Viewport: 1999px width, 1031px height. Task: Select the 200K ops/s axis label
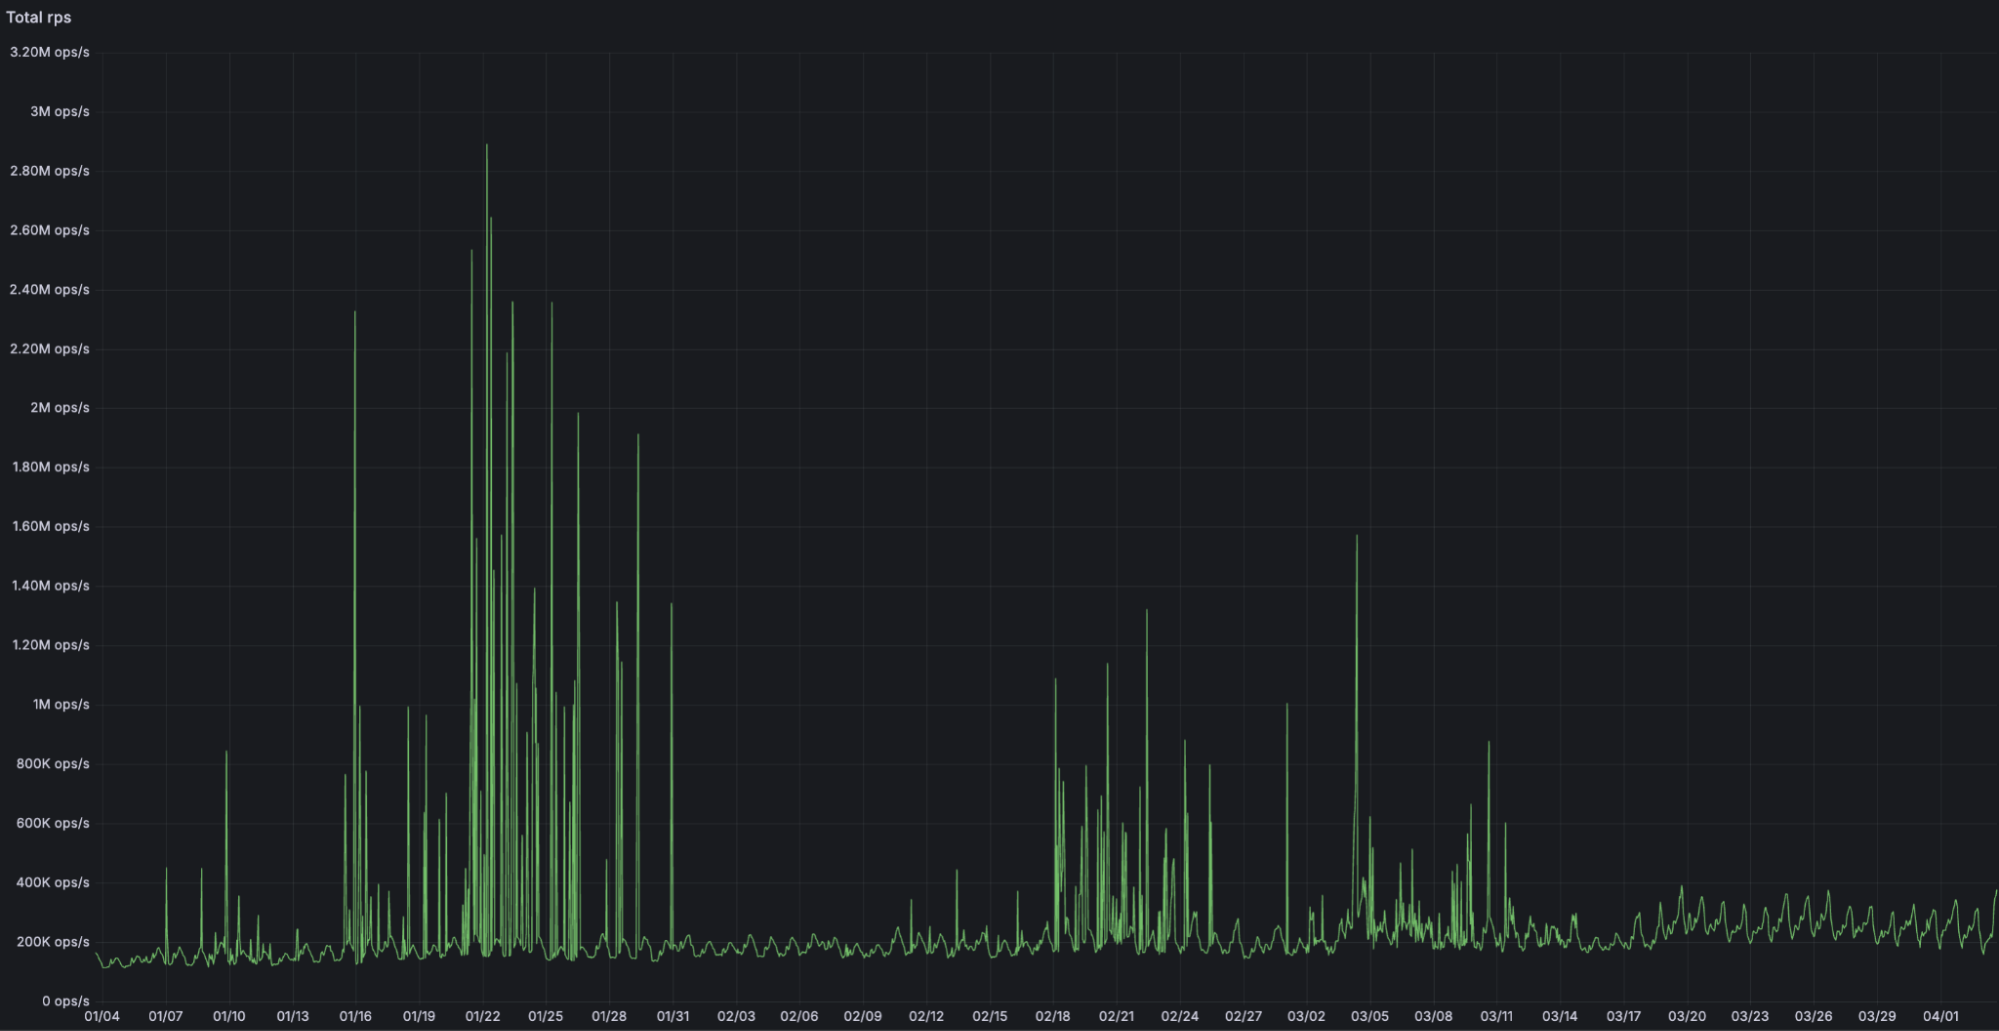click(53, 942)
